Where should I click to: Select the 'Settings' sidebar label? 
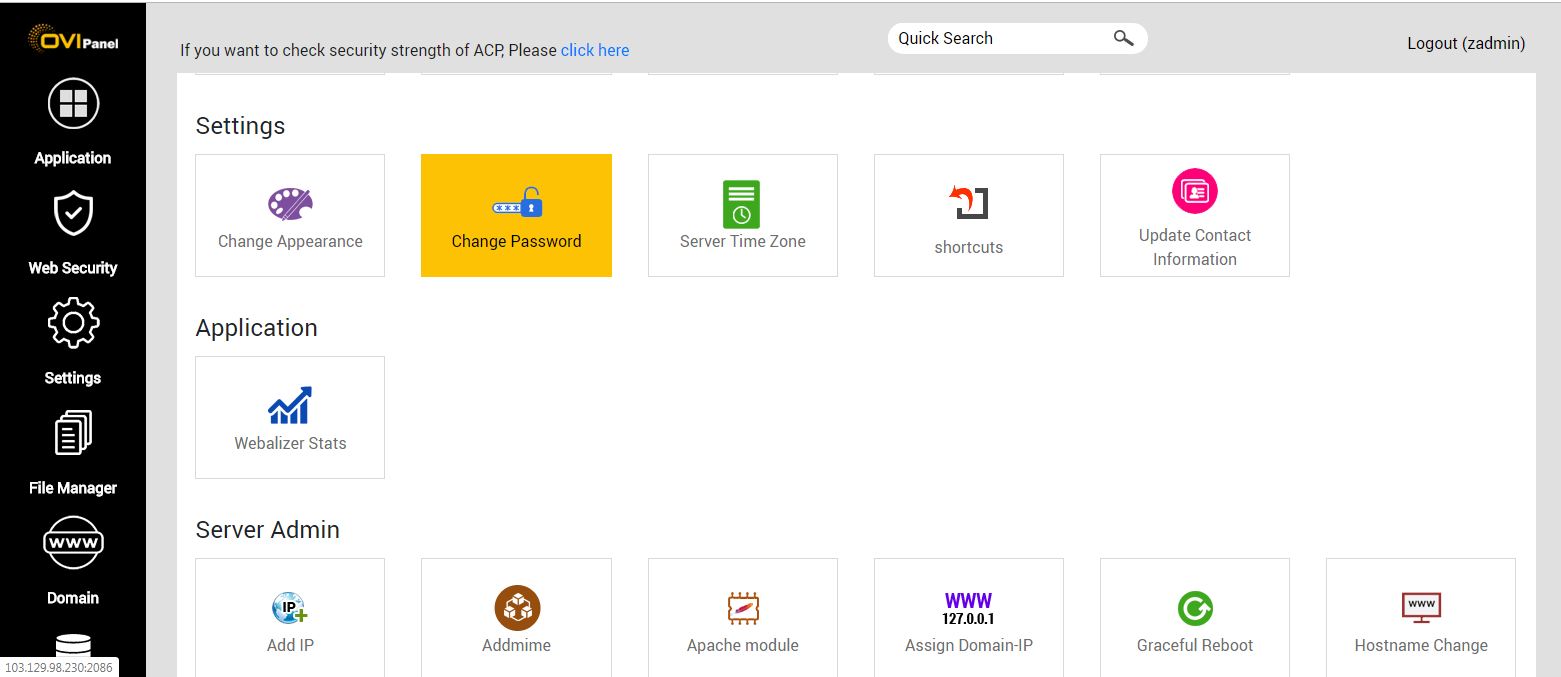click(73, 378)
